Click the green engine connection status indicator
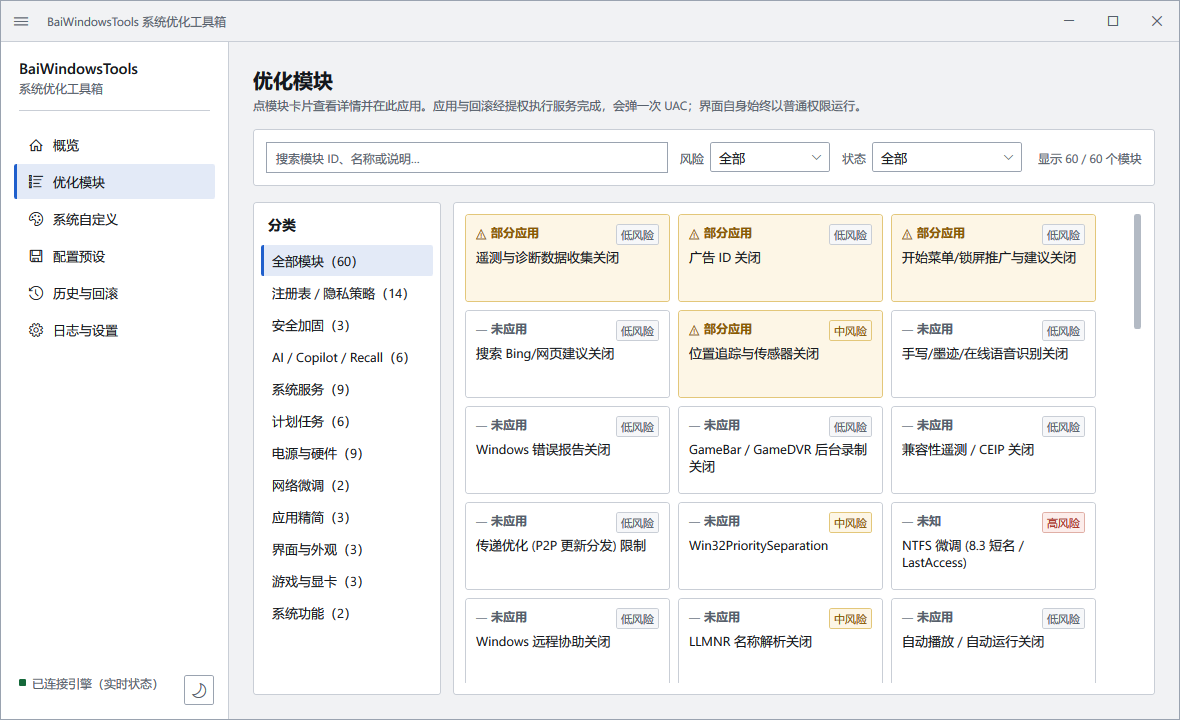 coord(23,683)
